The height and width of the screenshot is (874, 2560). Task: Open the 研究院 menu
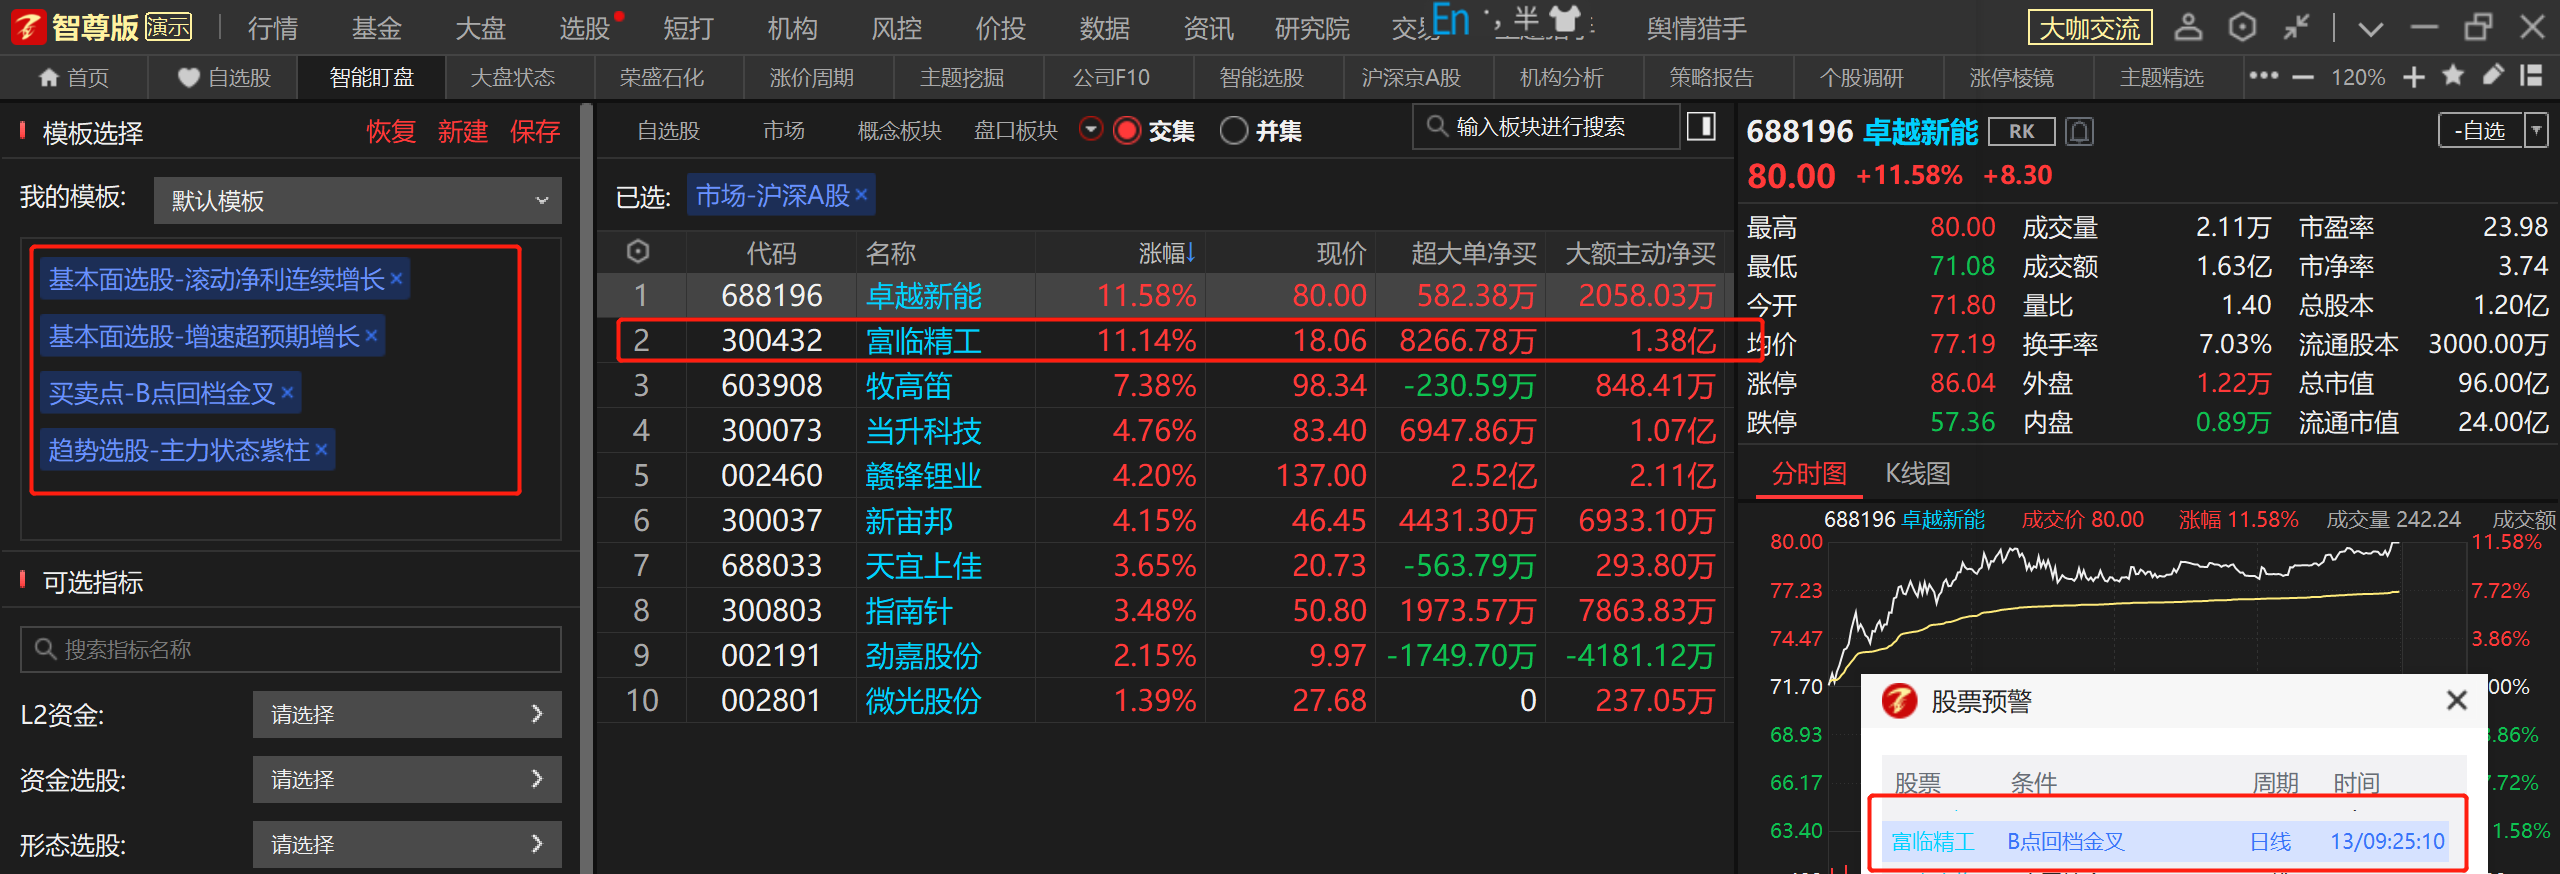coord(1312,28)
